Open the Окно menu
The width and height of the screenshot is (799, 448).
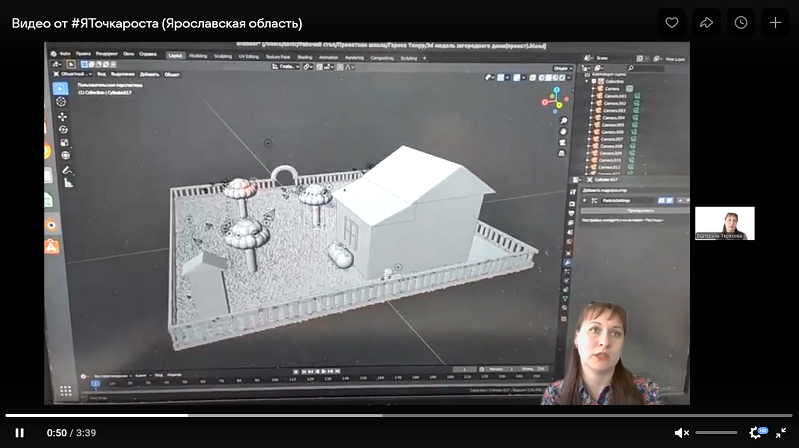128,54
